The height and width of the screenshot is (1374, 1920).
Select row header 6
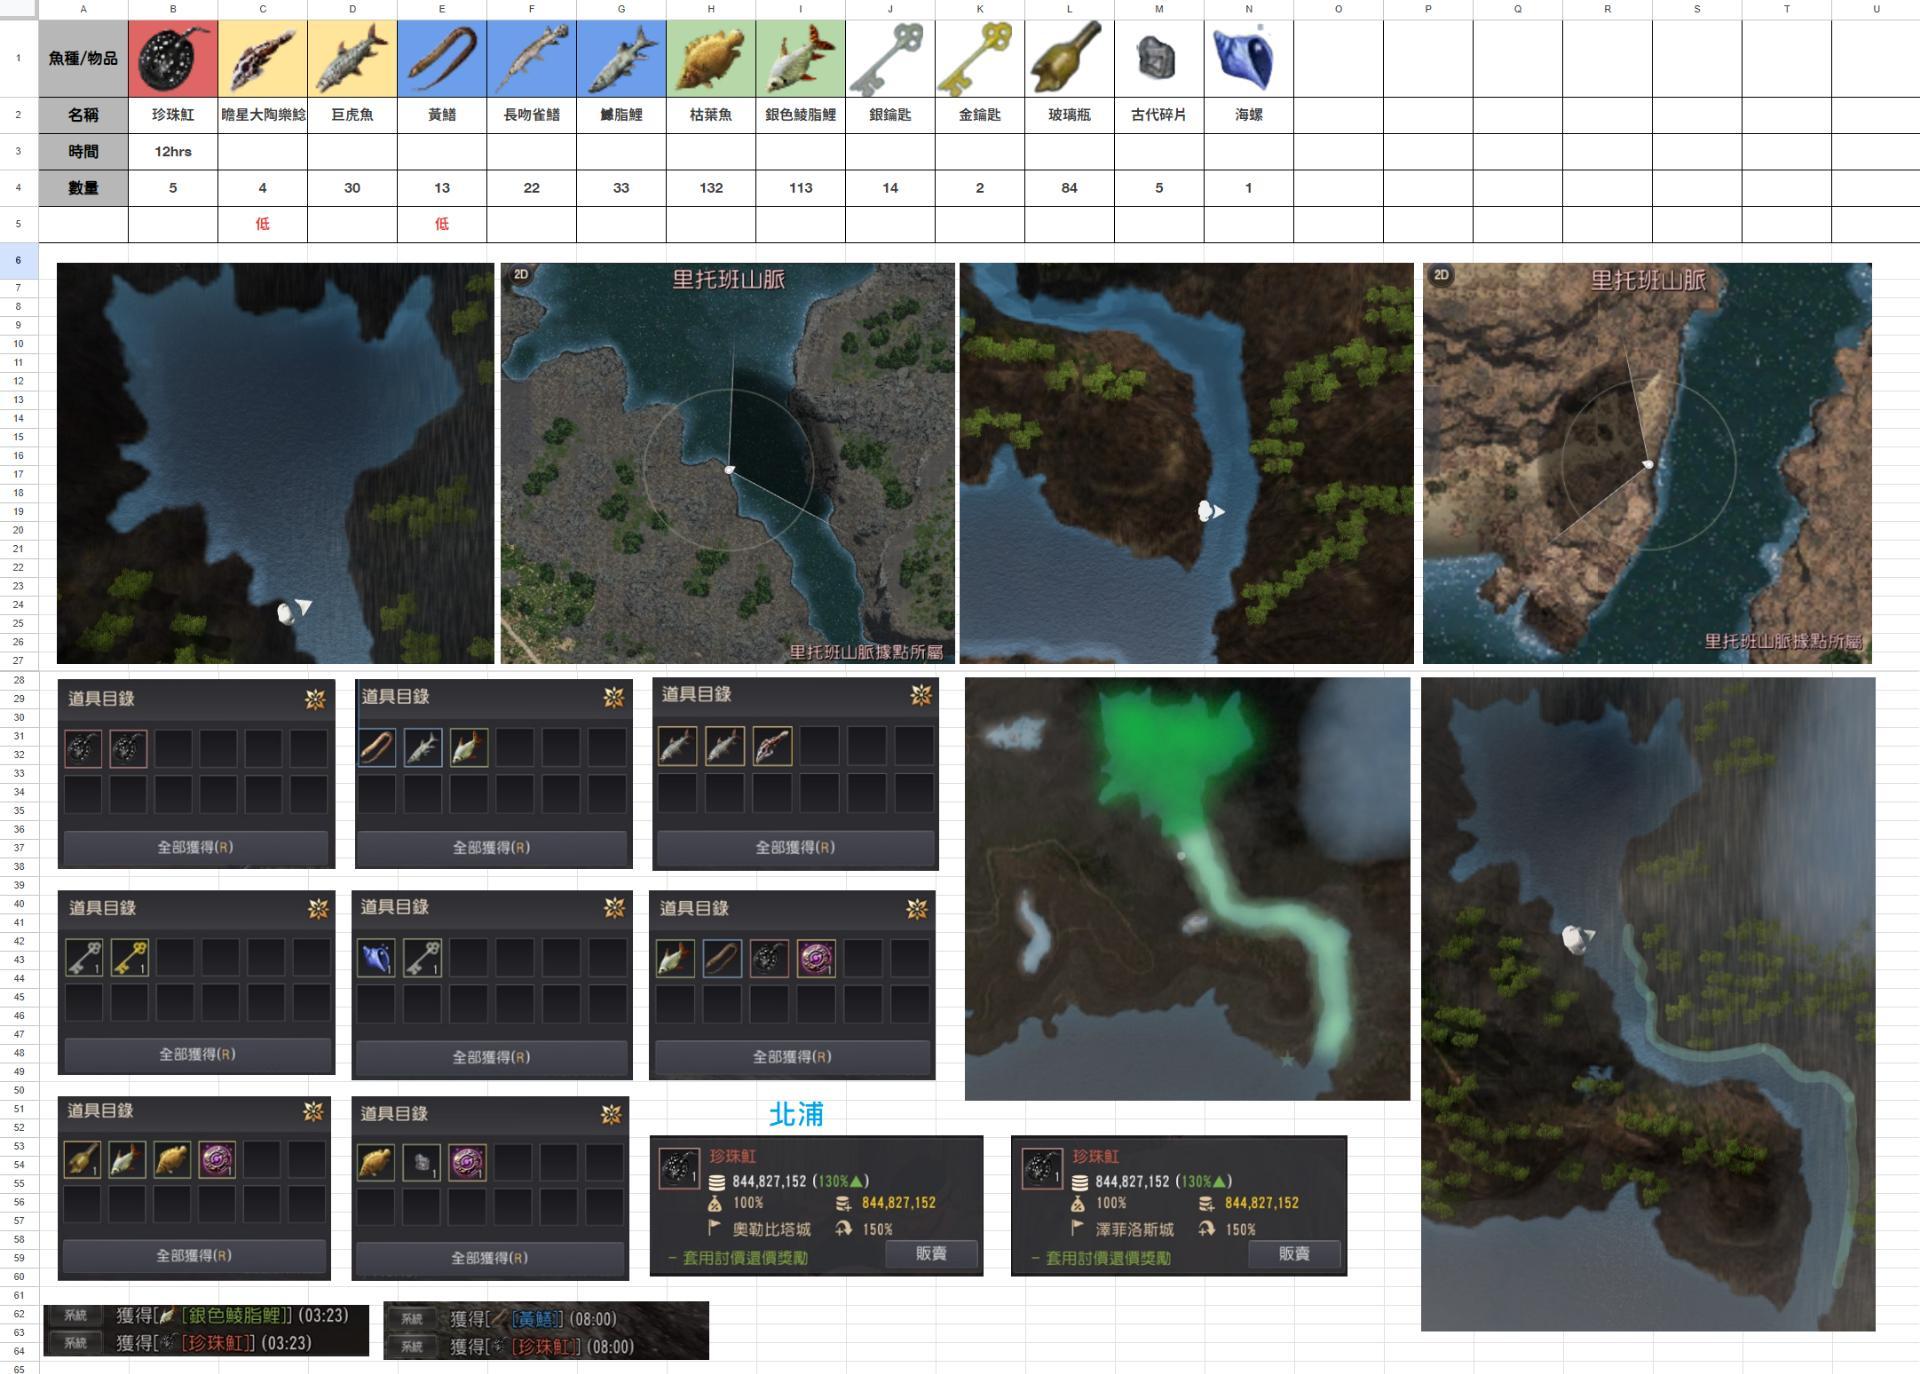tap(18, 260)
